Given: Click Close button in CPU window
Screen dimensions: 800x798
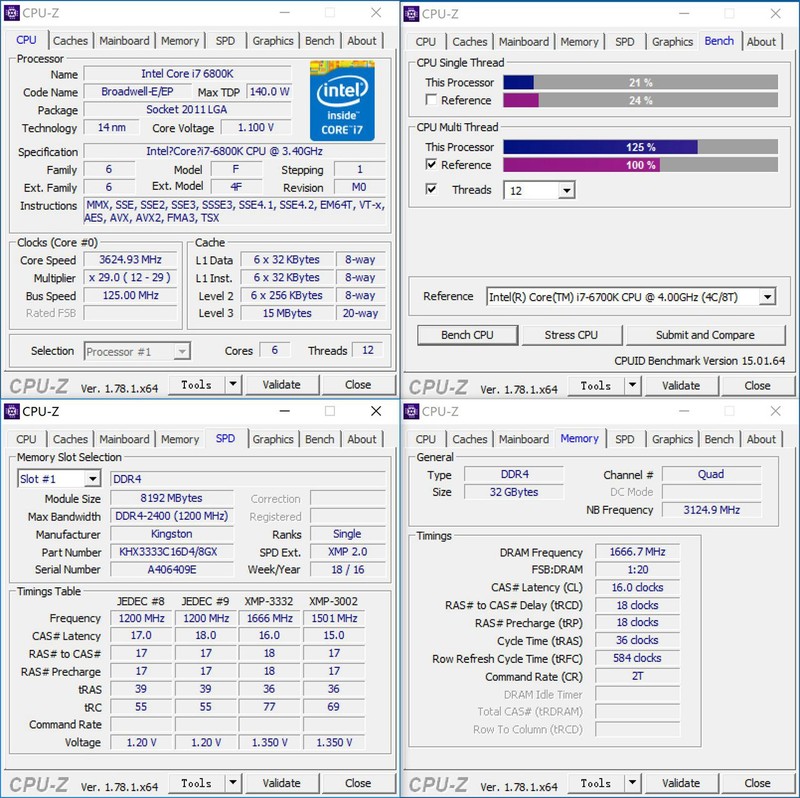Looking at the screenshot, I should click(x=358, y=385).
